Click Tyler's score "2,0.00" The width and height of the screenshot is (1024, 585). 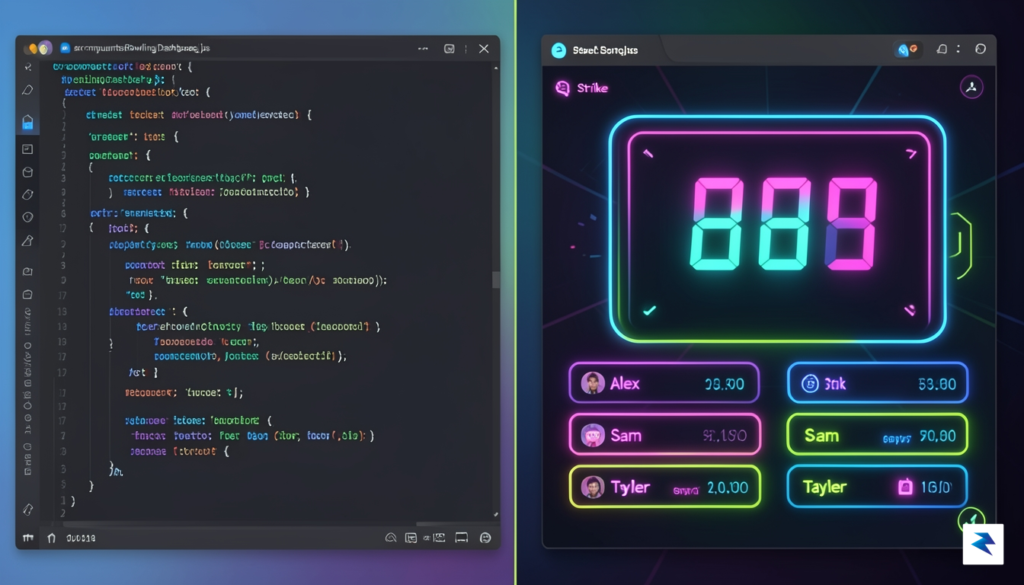point(728,488)
